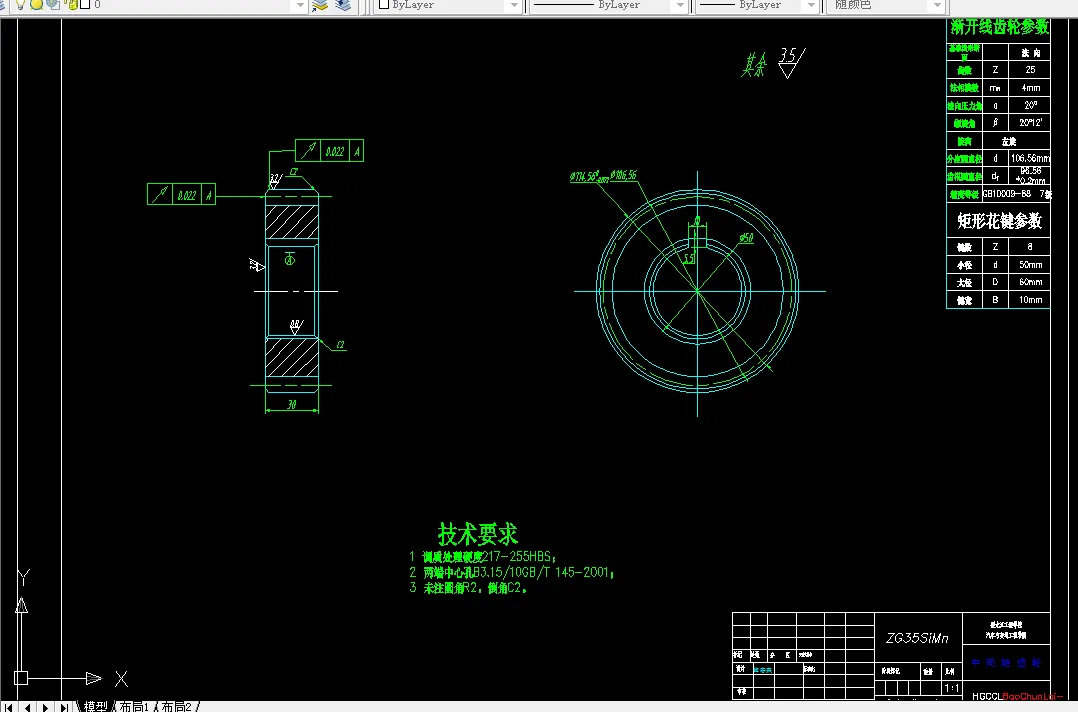Image resolution: width=1078 pixels, height=712 pixels.
Task: Select the 1:1 scale cell in title block
Action: [x=952, y=688]
